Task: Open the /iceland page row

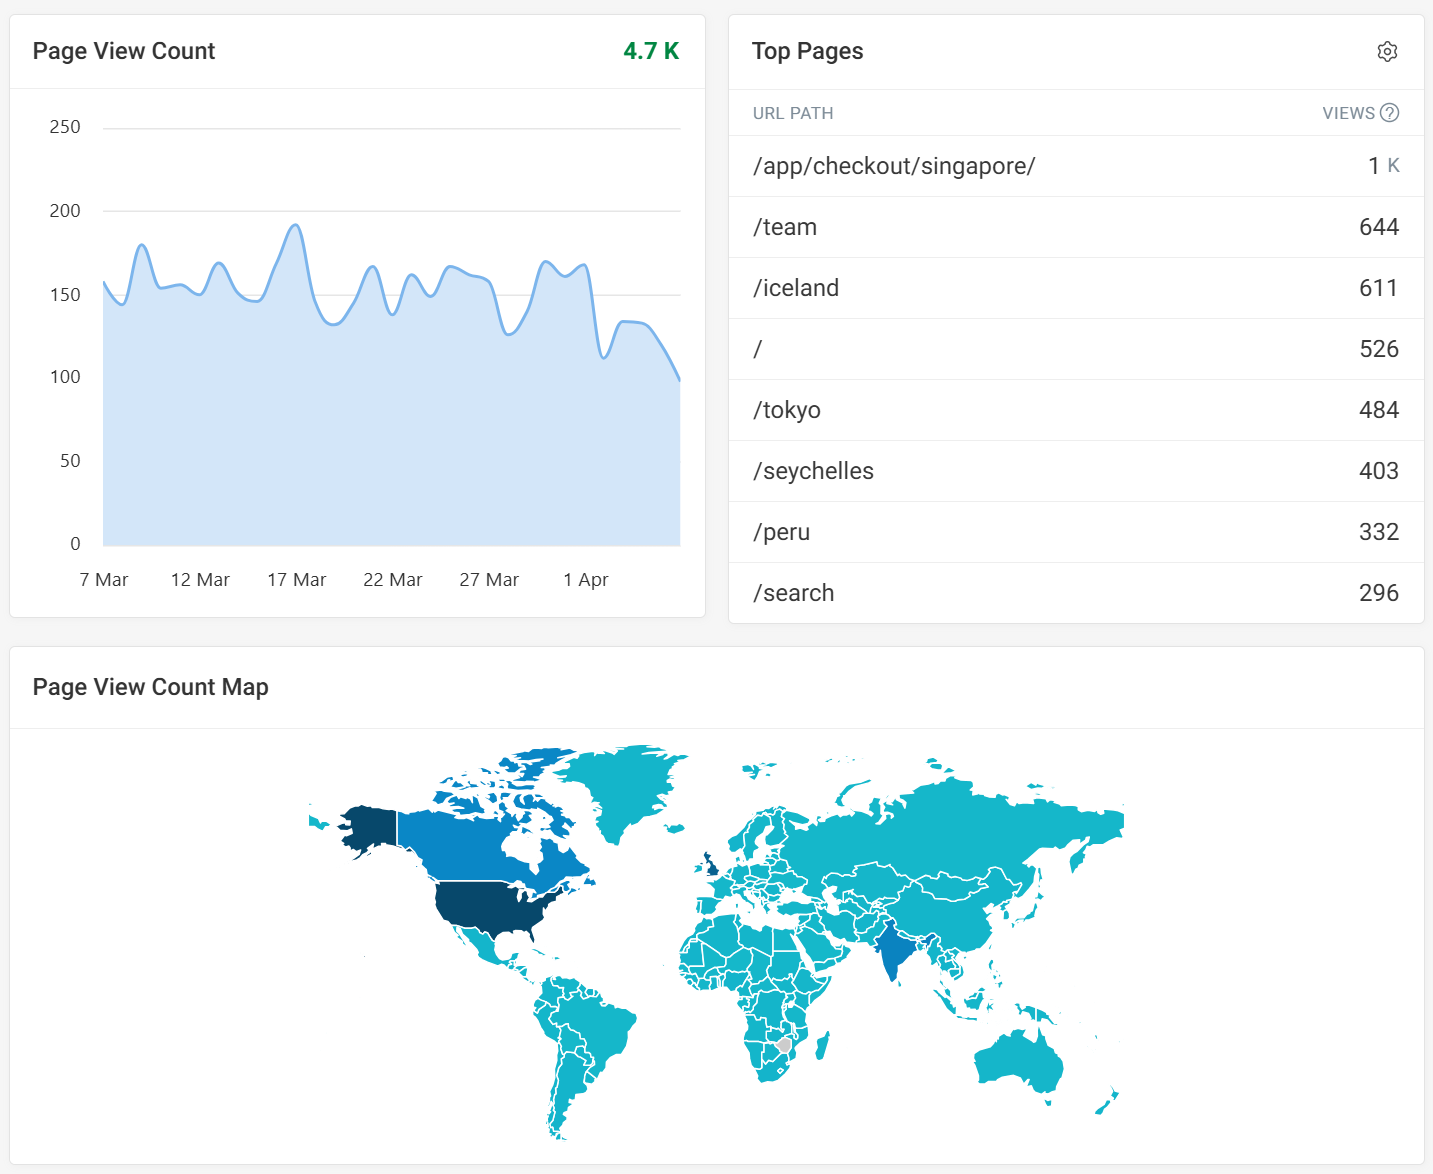Action: pyautogui.click(x=796, y=288)
